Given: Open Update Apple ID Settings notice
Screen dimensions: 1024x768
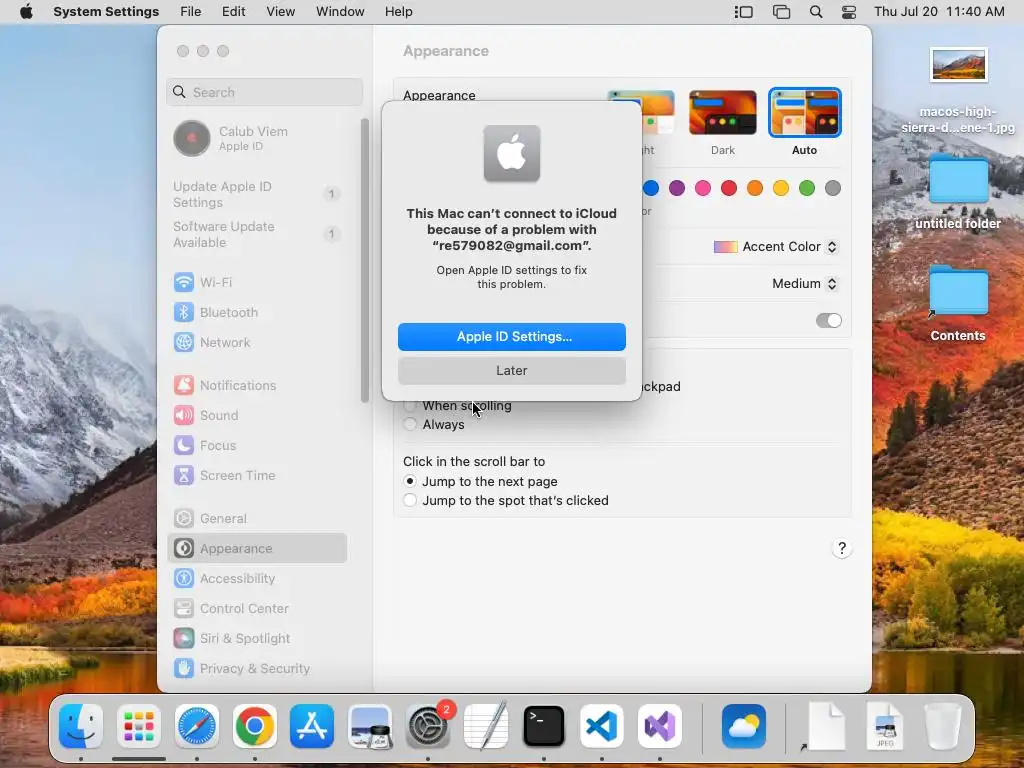Looking at the screenshot, I should tap(257, 195).
